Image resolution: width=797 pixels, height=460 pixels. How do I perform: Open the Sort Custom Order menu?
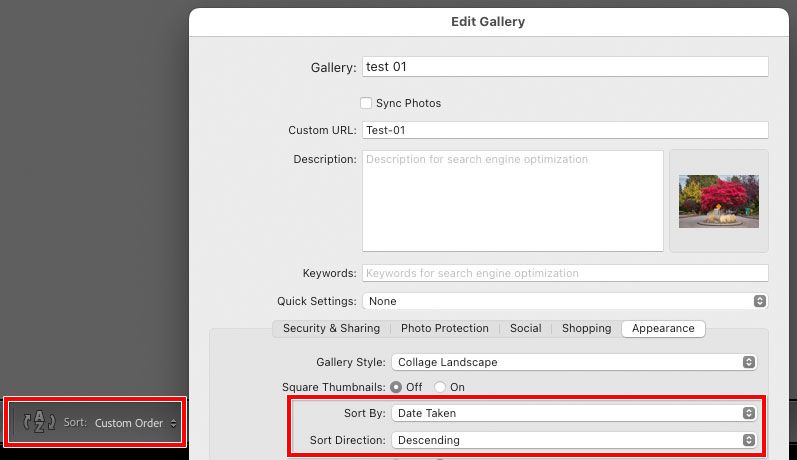point(135,423)
